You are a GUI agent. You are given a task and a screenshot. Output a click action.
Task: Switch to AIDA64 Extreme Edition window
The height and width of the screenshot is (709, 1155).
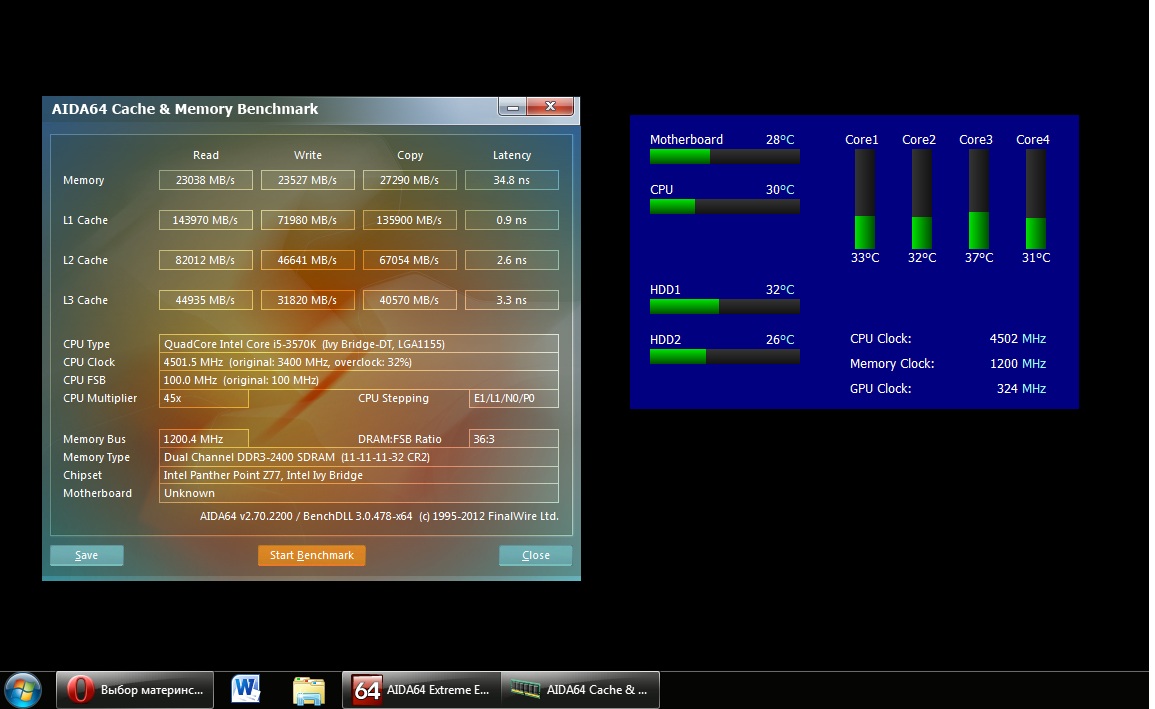[421, 689]
